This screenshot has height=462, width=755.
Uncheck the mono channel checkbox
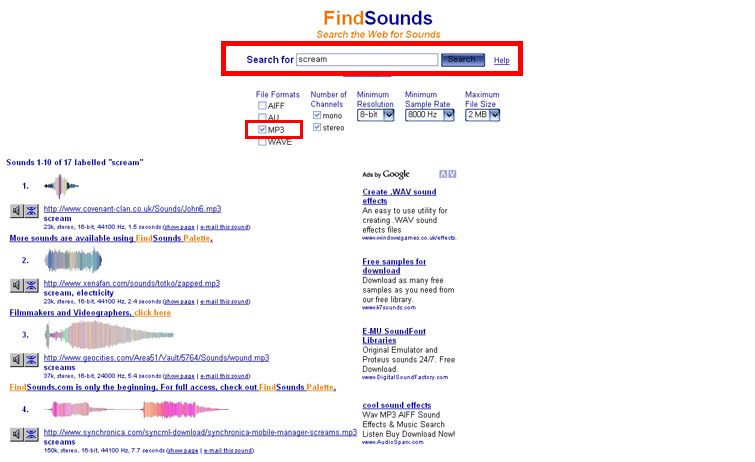pos(317,115)
